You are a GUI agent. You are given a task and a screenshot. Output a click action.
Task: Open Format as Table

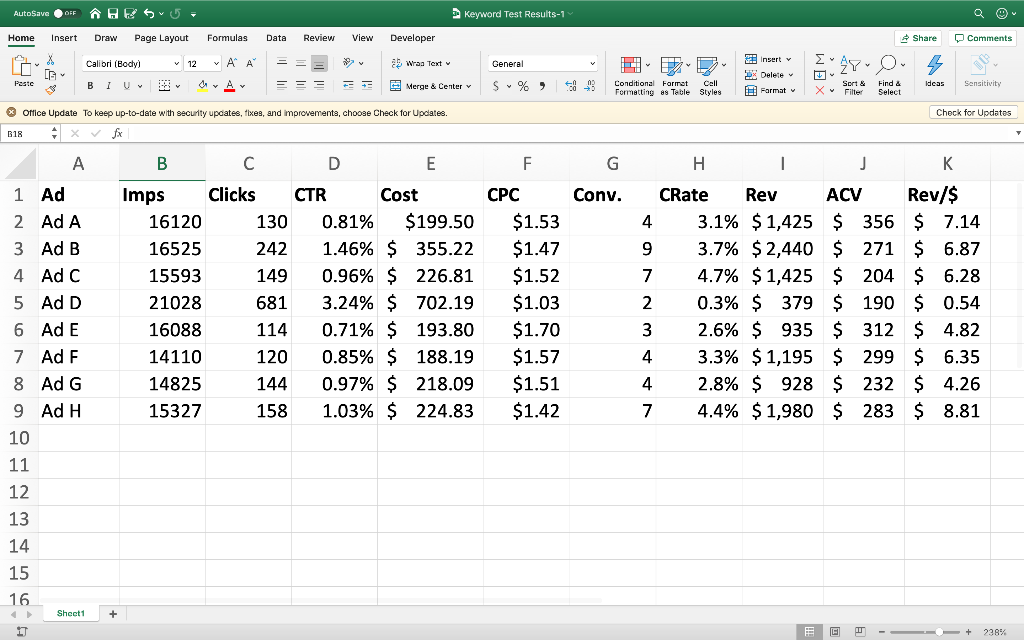pos(675,76)
